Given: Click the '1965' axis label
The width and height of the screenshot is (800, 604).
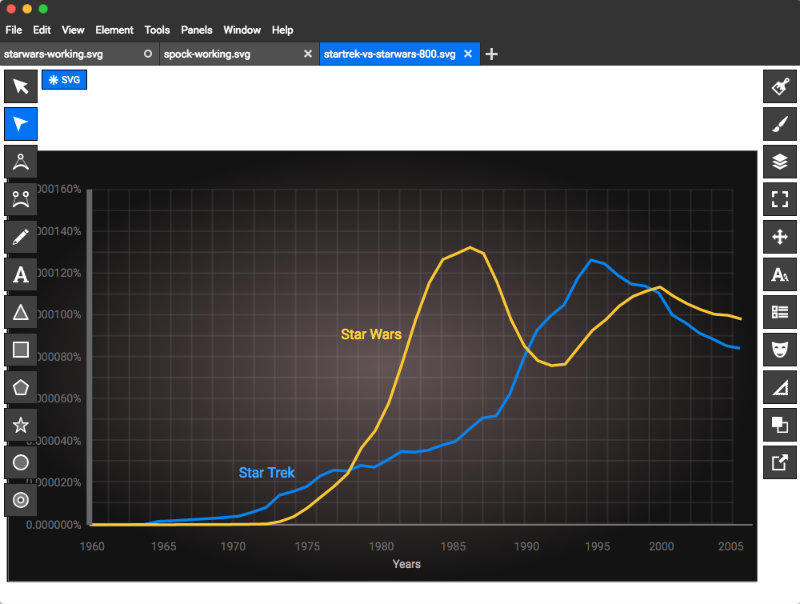Looking at the screenshot, I should pyautogui.click(x=163, y=546).
